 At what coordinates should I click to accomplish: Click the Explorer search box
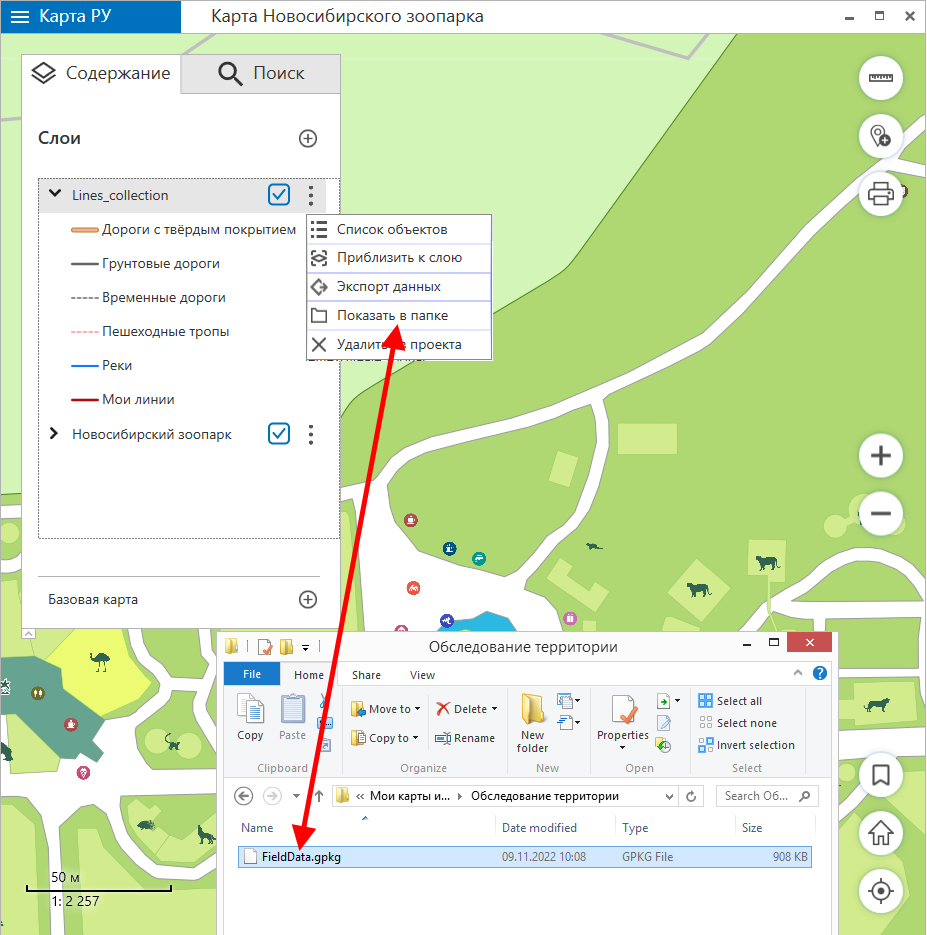click(x=767, y=796)
